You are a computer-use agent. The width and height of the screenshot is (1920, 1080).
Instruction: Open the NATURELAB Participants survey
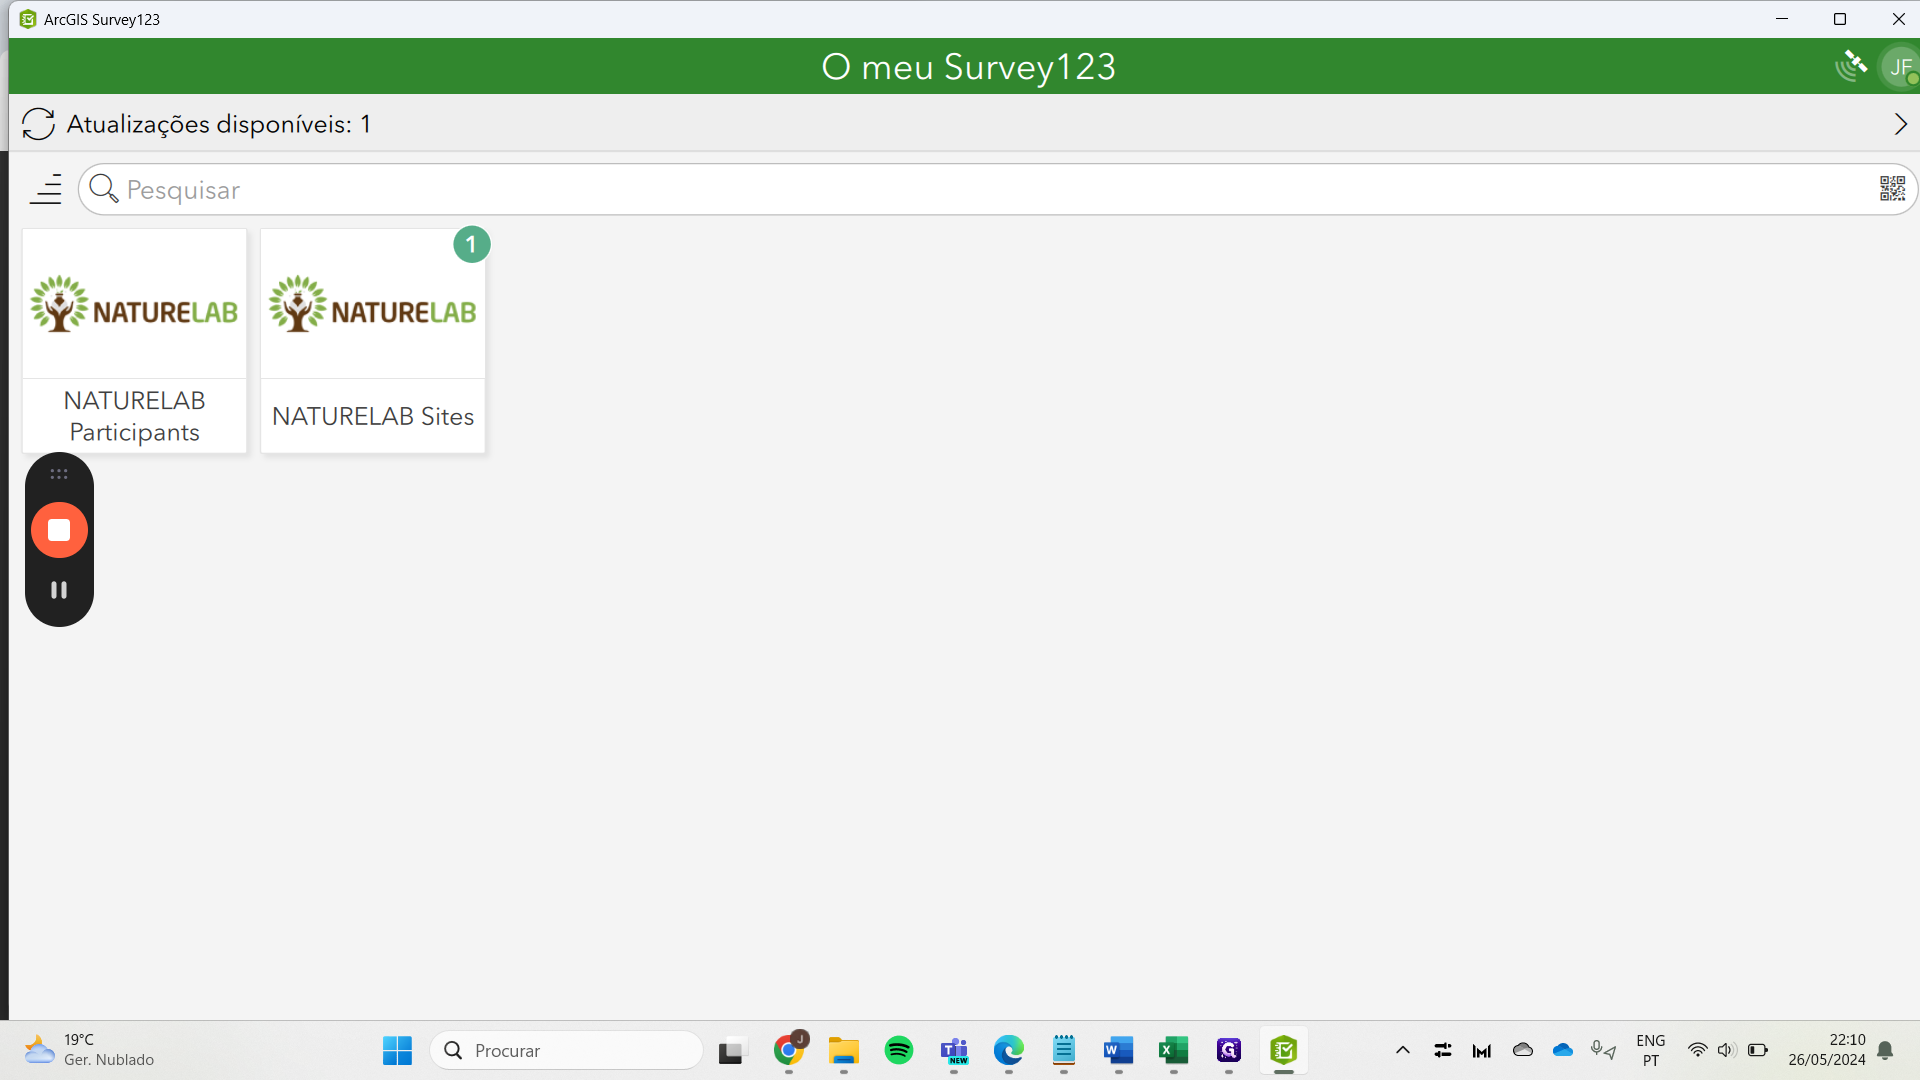(134, 340)
